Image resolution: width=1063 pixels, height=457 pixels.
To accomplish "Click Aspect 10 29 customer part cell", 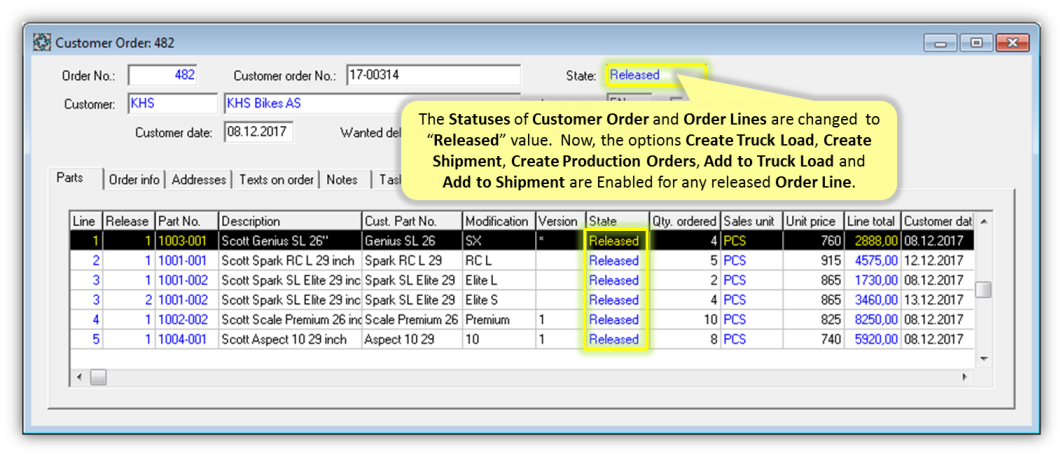I will click(x=412, y=339).
